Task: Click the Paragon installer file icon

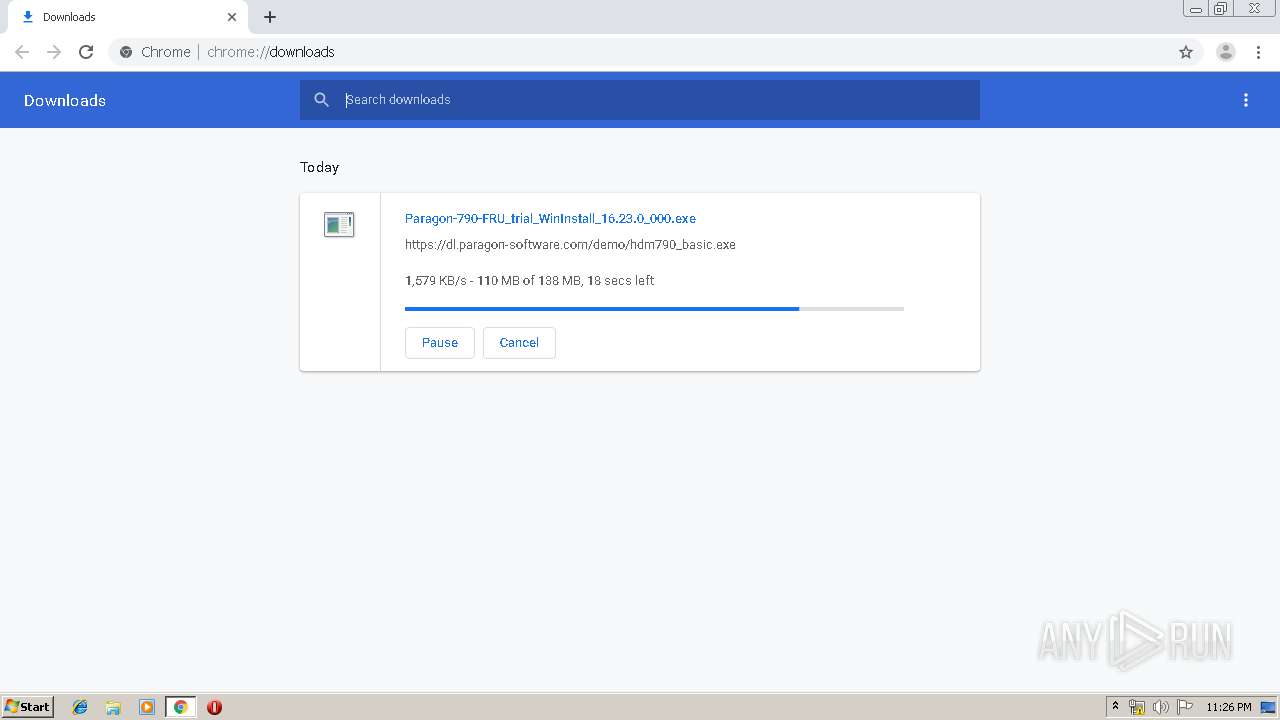Action: click(x=339, y=224)
